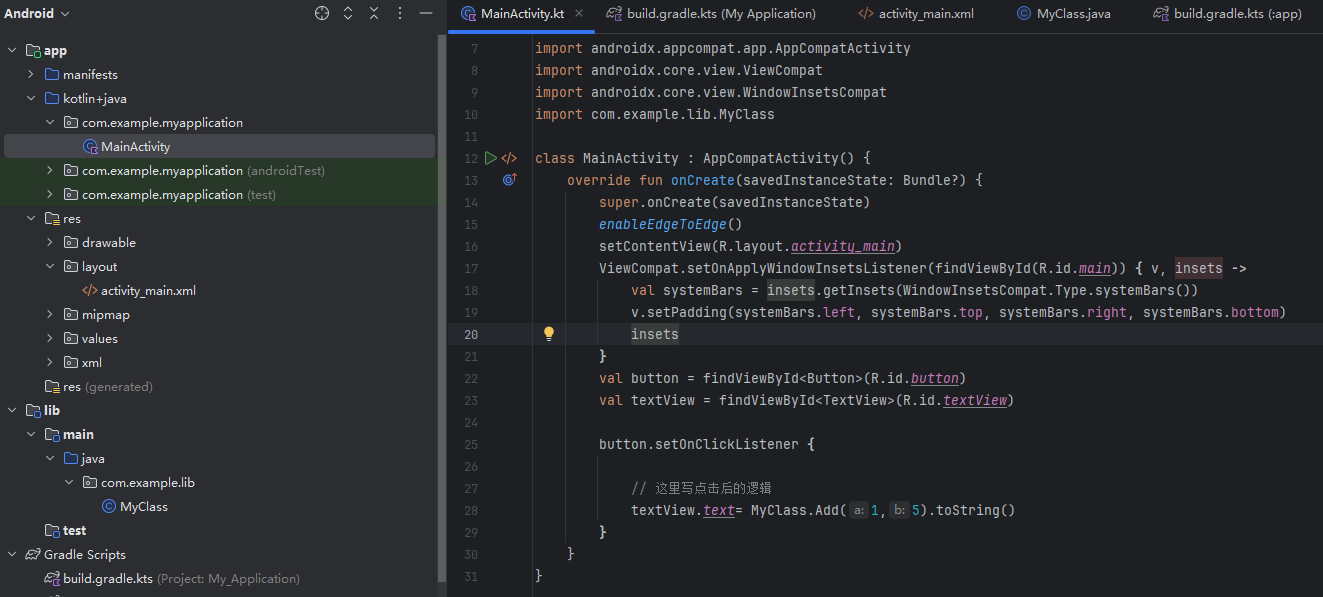Collapse the com.example.lib package
This screenshot has height=597, width=1323.
point(69,482)
